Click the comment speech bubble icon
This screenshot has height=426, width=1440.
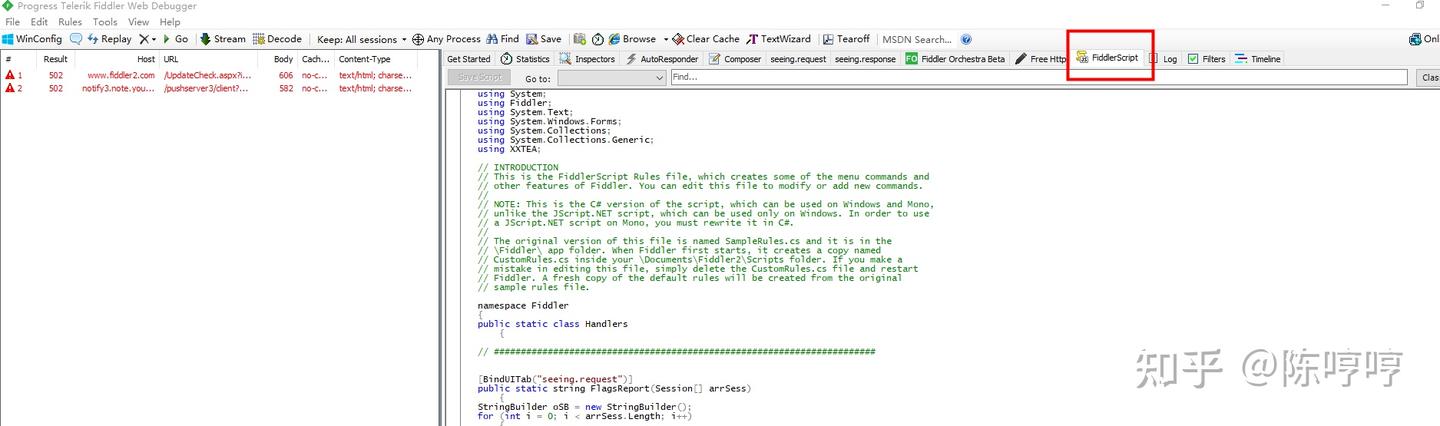pos(76,39)
